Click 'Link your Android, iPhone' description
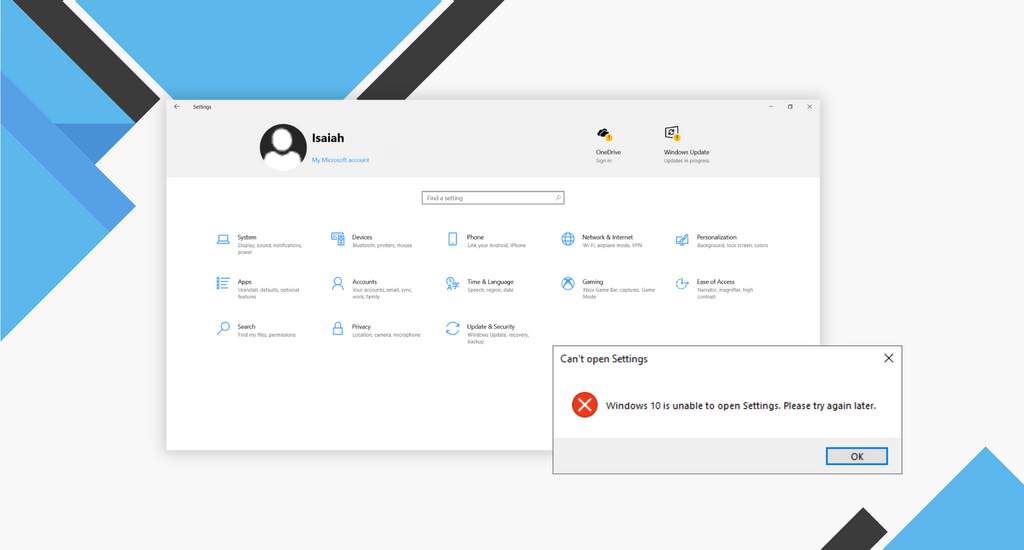Screen dimensions: 1024x550 [496, 246]
